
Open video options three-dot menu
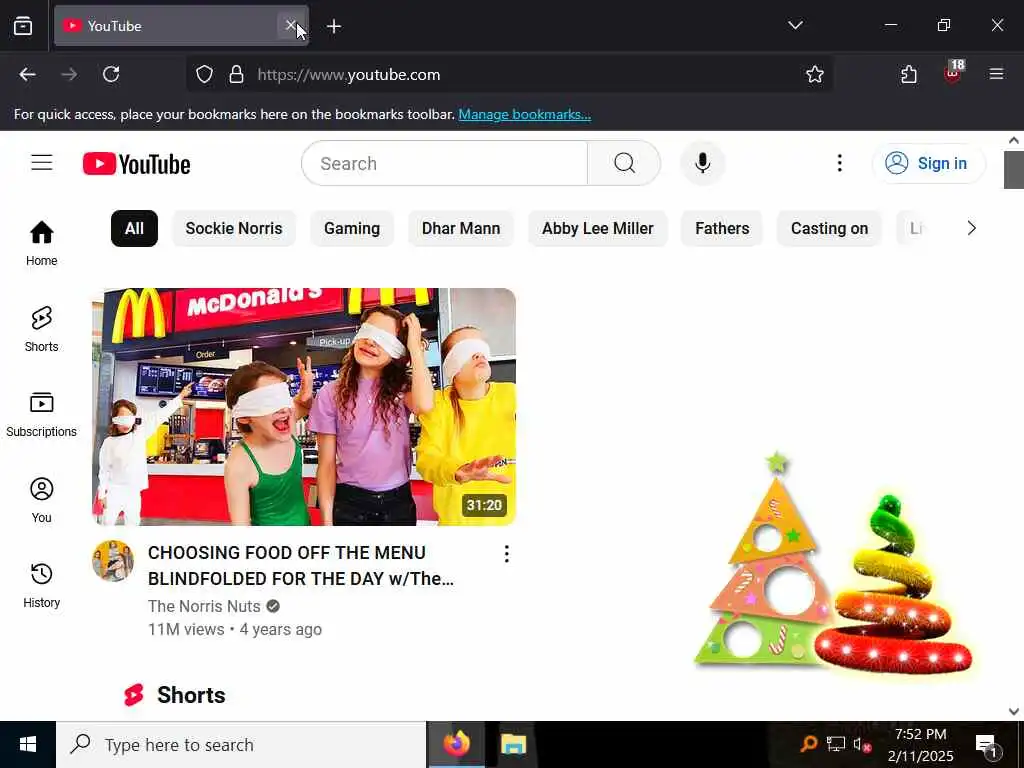507,554
